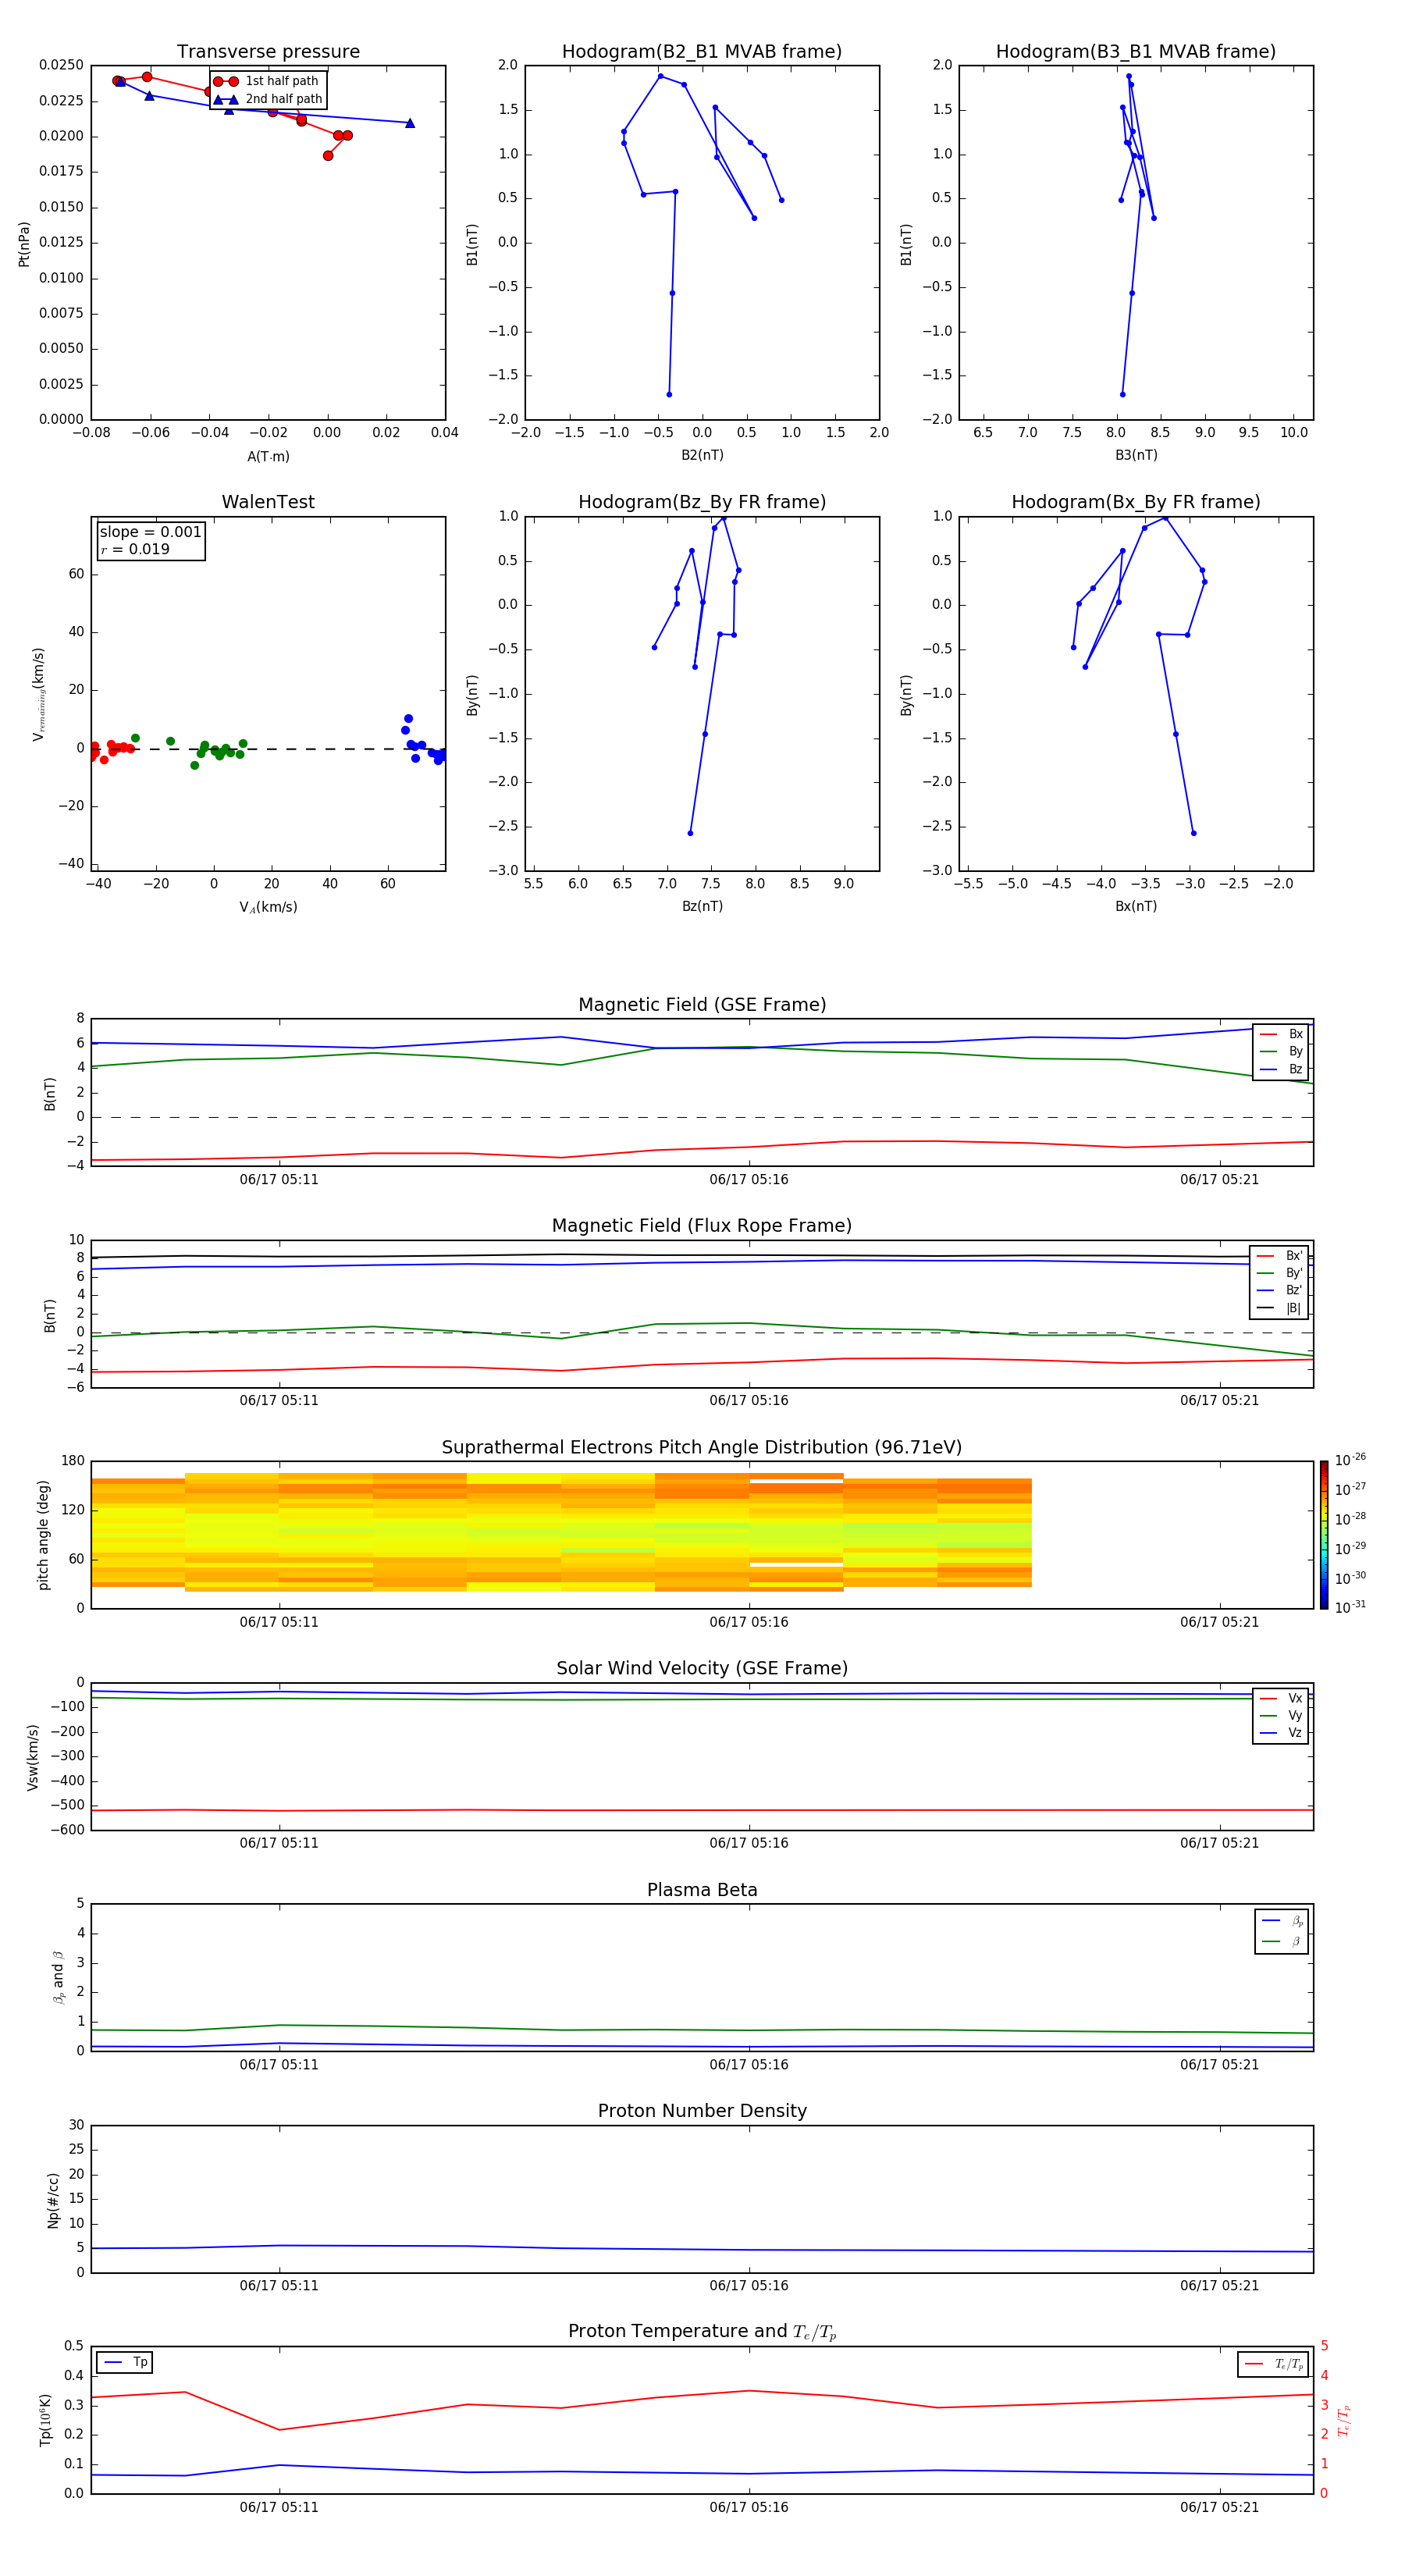Click the βp entry in Plasma Beta legend
This screenshot has height=2576, width=1405.
1282,1921
